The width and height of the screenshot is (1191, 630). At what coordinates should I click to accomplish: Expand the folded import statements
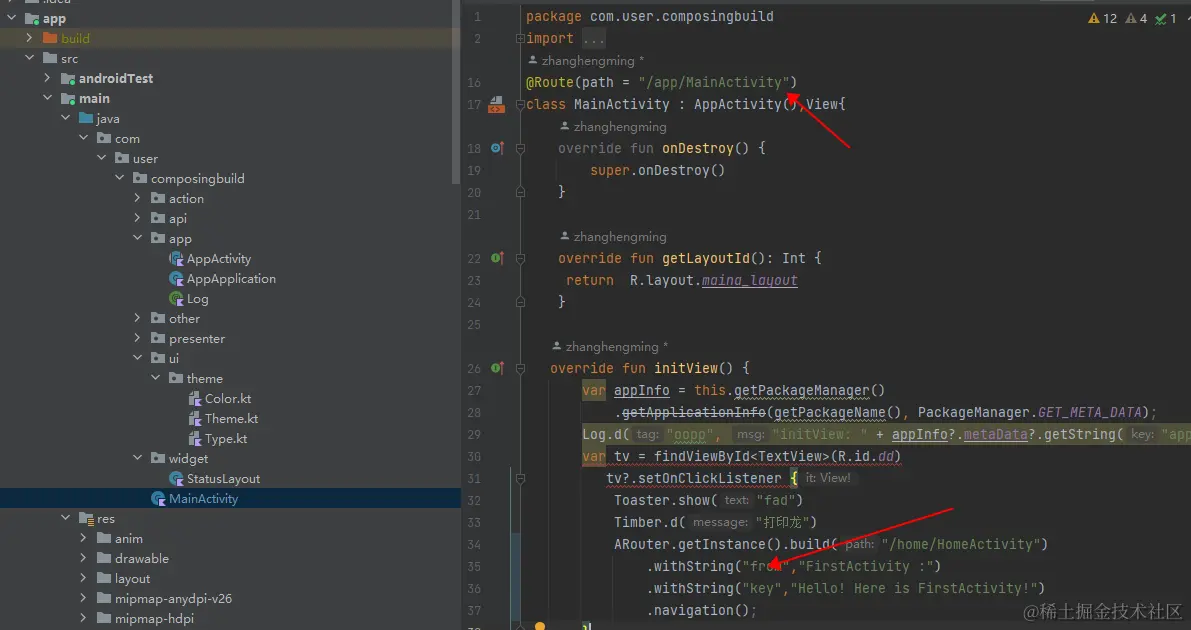point(520,38)
